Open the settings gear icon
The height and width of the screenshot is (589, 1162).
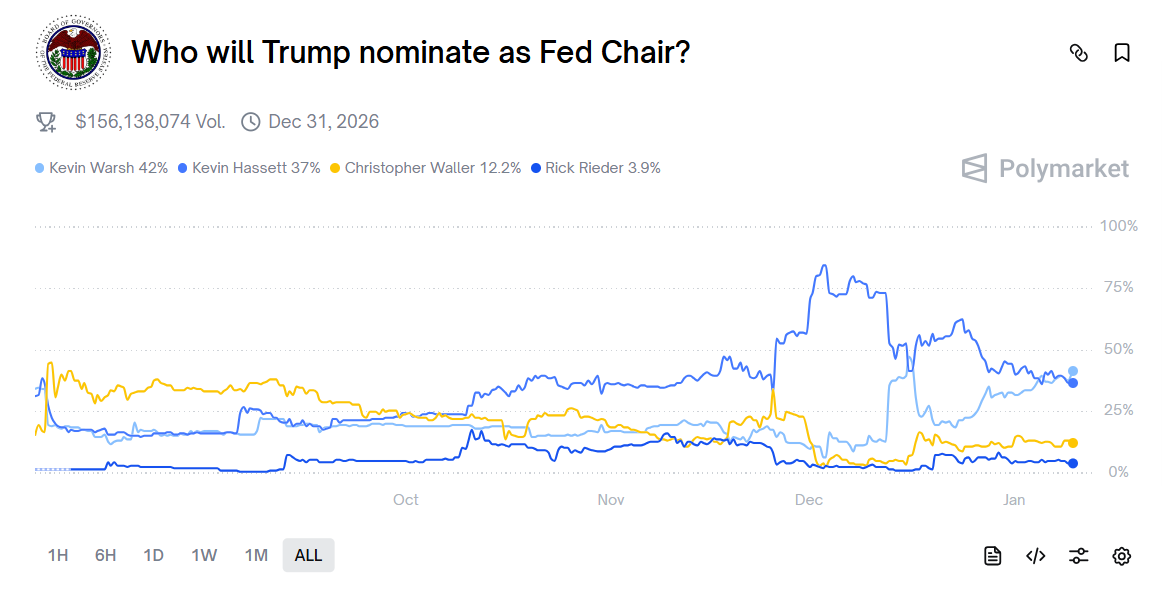(1121, 555)
